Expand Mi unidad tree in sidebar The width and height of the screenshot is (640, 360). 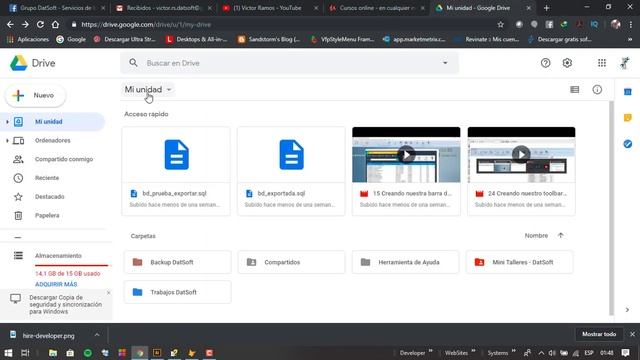click(7, 122)
